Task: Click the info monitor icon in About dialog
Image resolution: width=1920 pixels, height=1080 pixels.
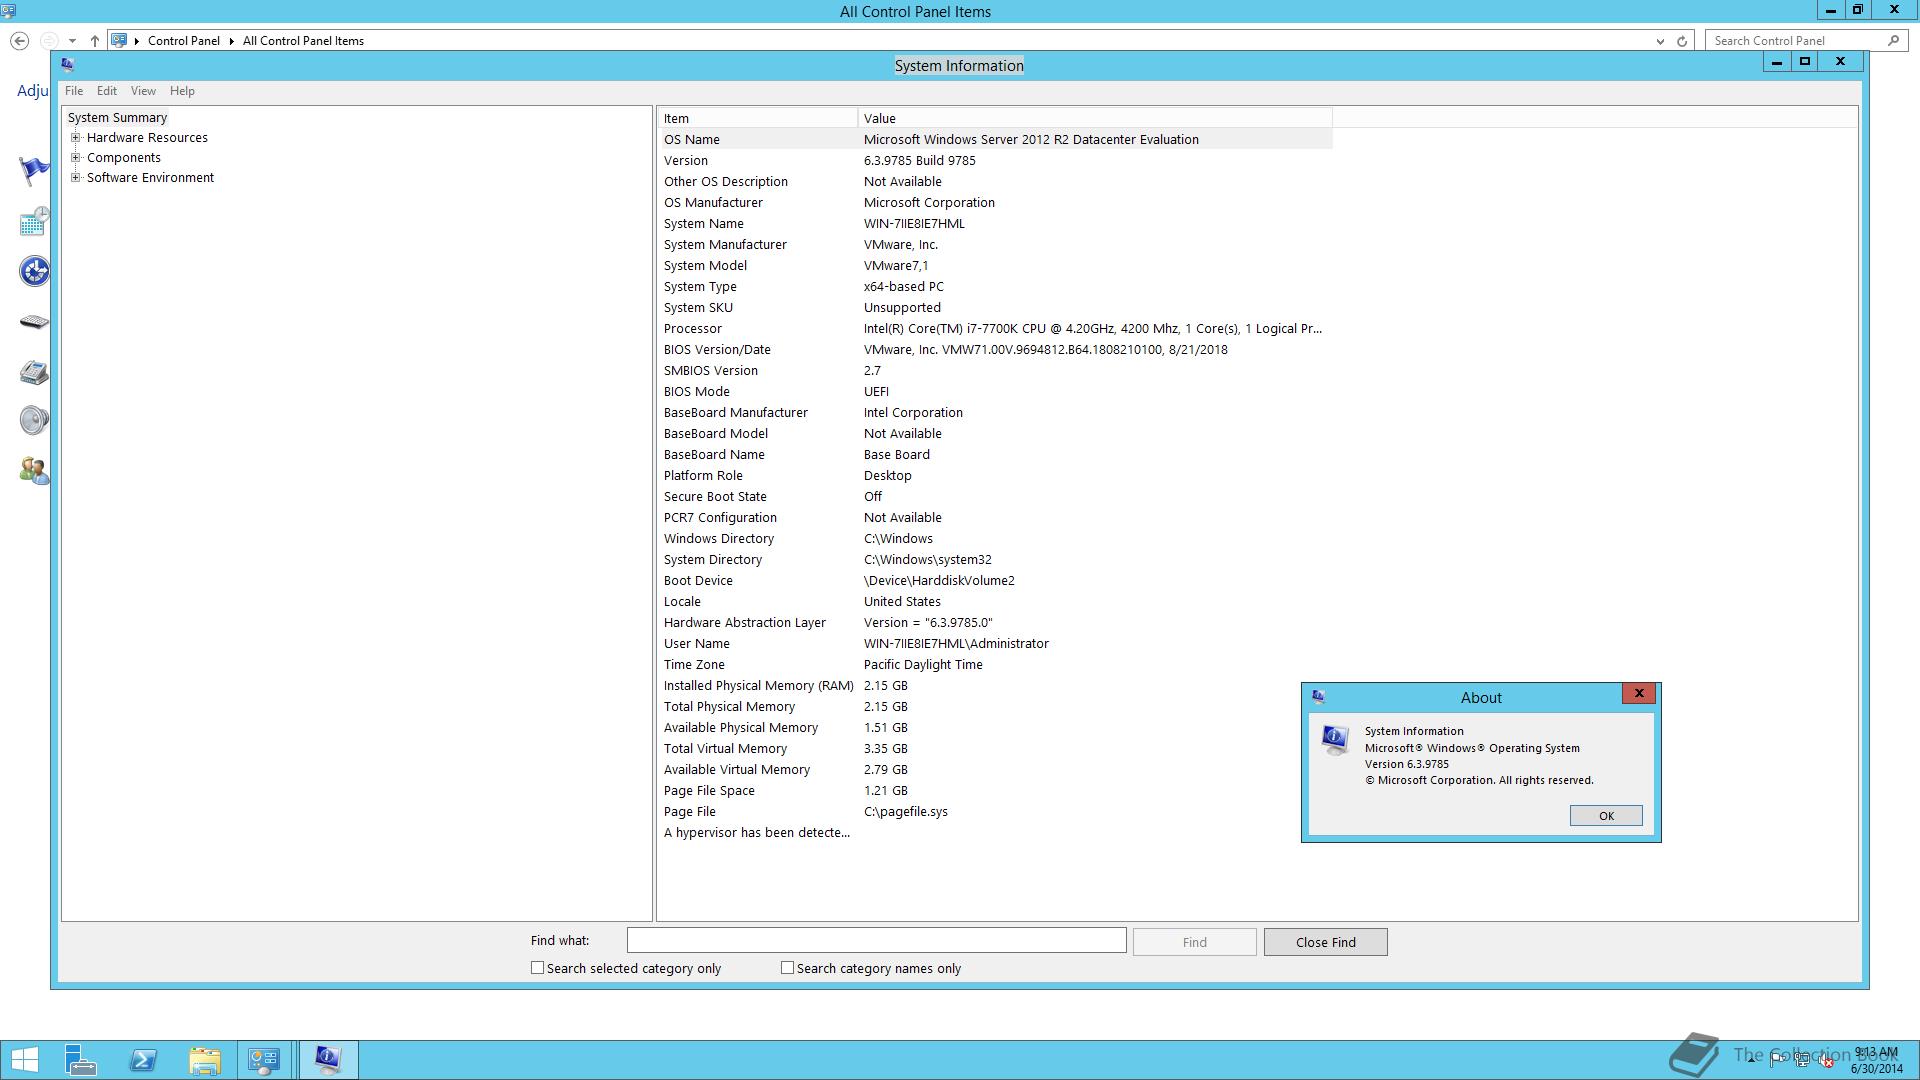Action: 1335,740
